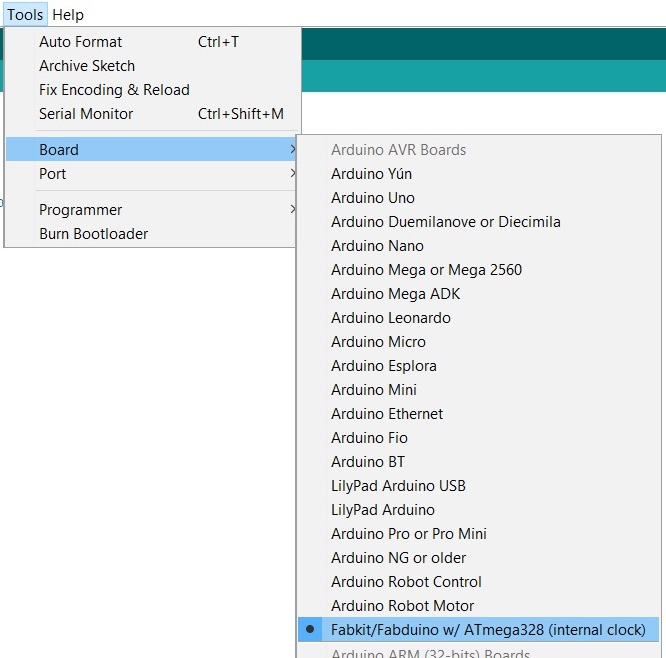Select LilyPad Arduino USB board
Image resolution: width=666 pixels, height=658 pixels.
[398, 486]
